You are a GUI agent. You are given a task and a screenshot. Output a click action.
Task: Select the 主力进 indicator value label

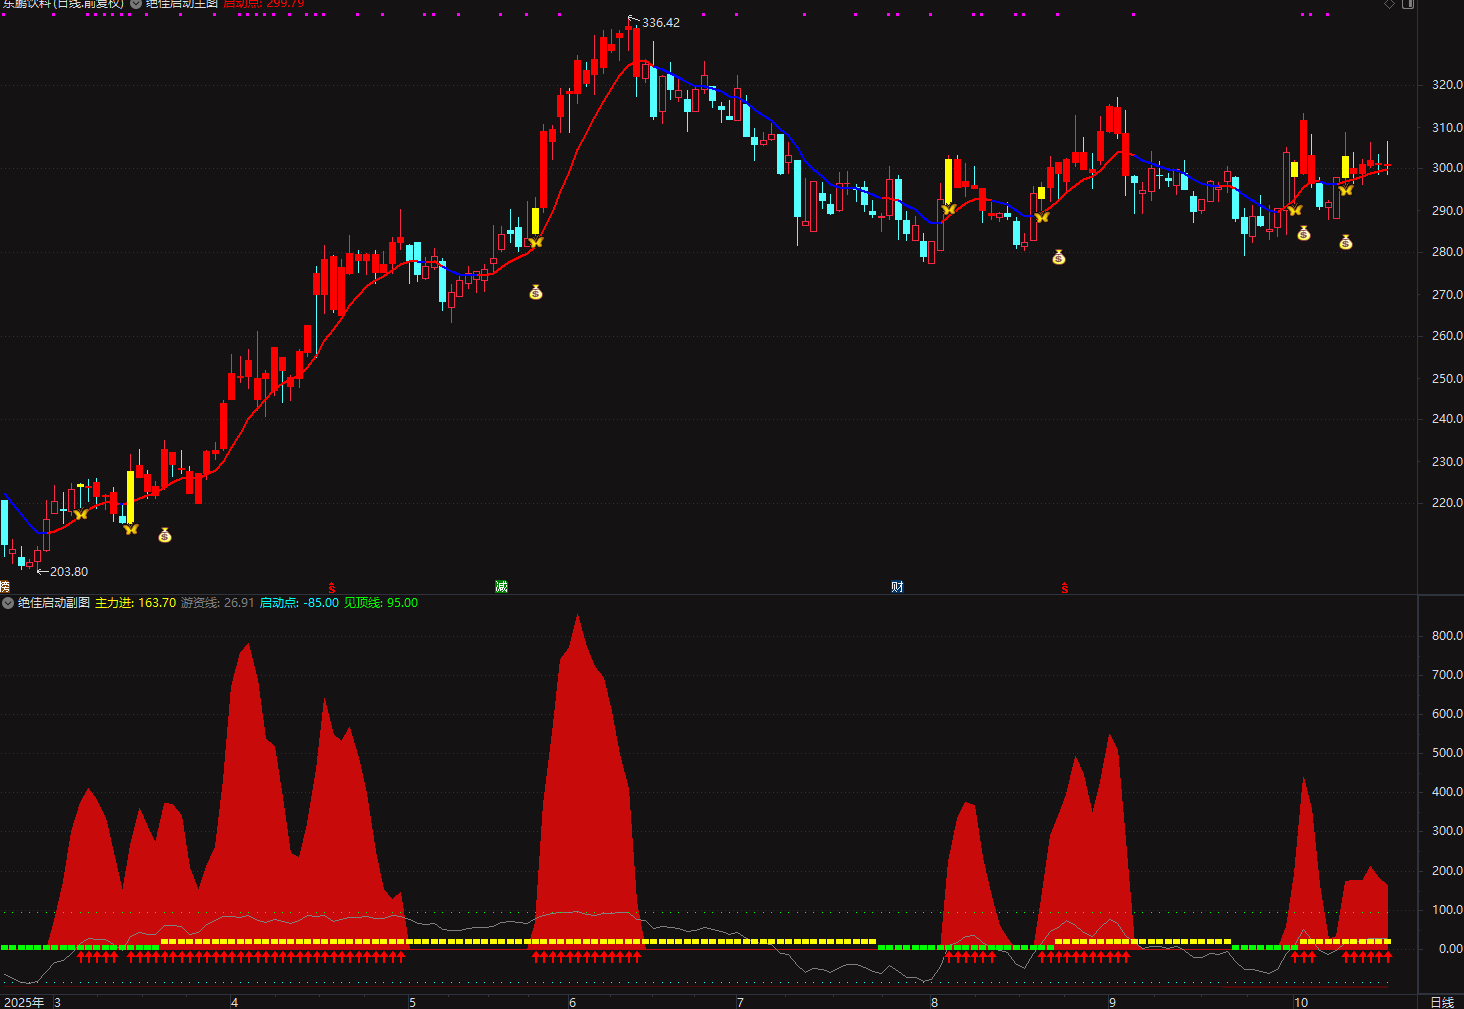[135, 603]
